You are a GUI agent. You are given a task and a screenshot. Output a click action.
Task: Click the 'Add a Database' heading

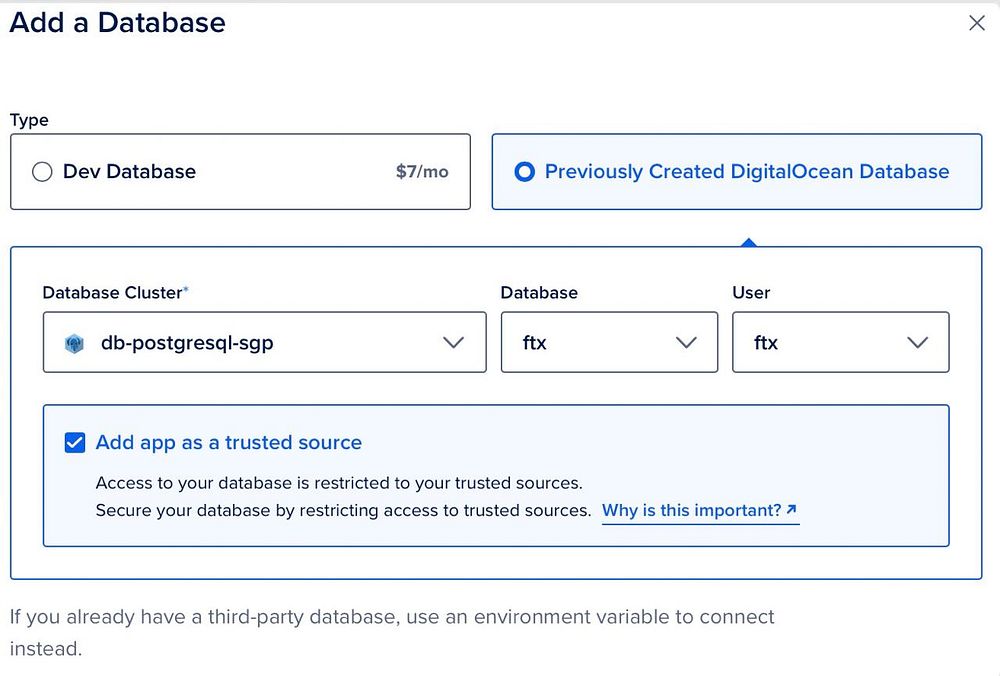(x=118, y=23)
